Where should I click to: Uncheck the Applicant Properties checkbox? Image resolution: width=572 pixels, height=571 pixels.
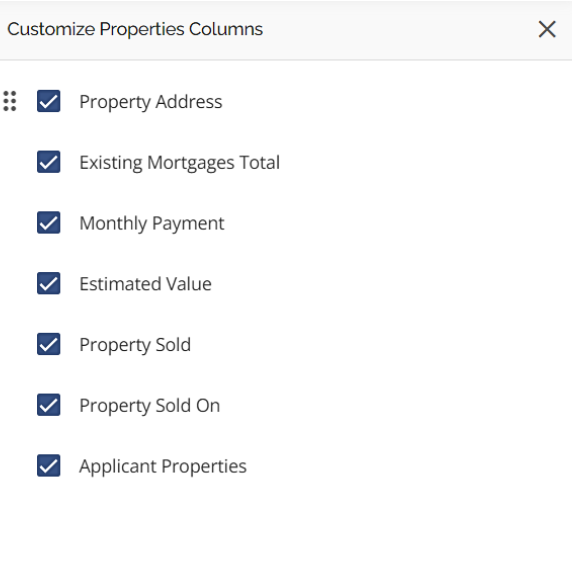[x=49, y=466]
